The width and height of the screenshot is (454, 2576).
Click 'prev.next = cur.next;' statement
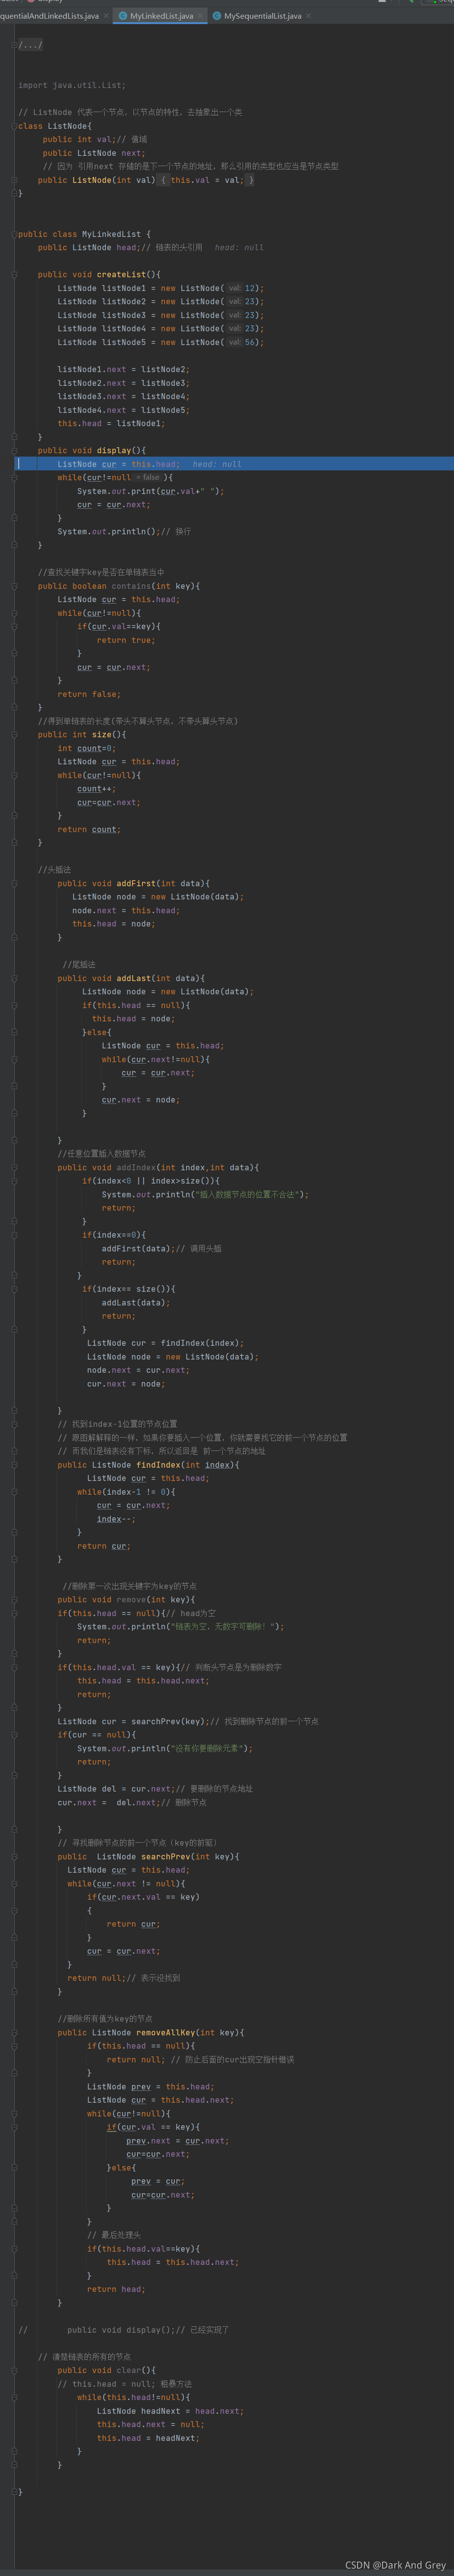tap(178, 2140)
